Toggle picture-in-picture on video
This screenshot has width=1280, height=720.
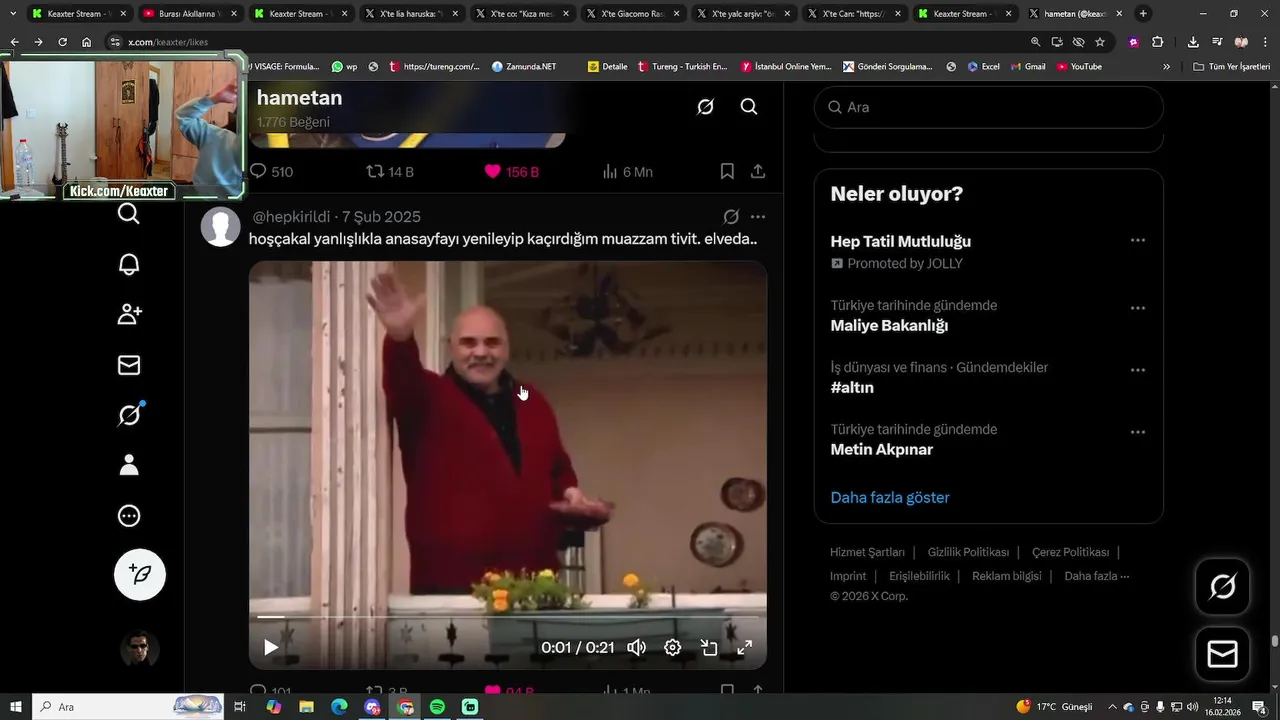(709, 647)
